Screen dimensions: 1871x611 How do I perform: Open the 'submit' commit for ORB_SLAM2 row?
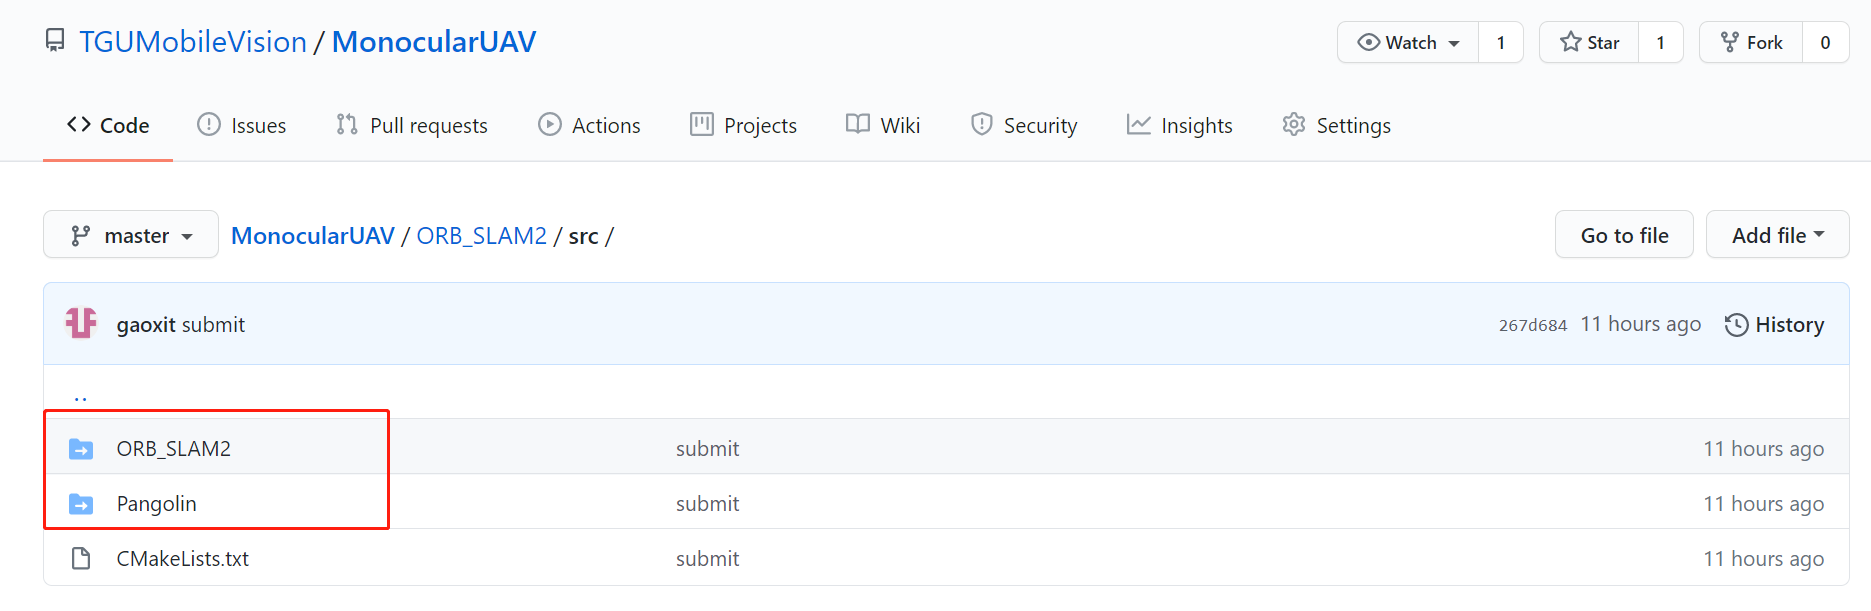pyautogui.click(x=708, y=449)
